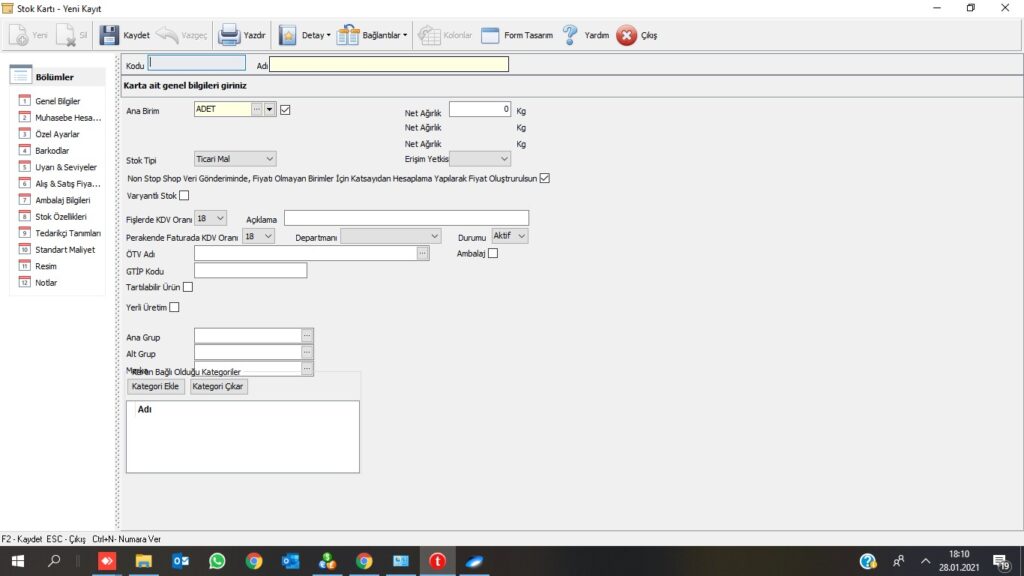Open the Bağlantılar toolbar menu
1024x576 pixels.
pos(372,35)
